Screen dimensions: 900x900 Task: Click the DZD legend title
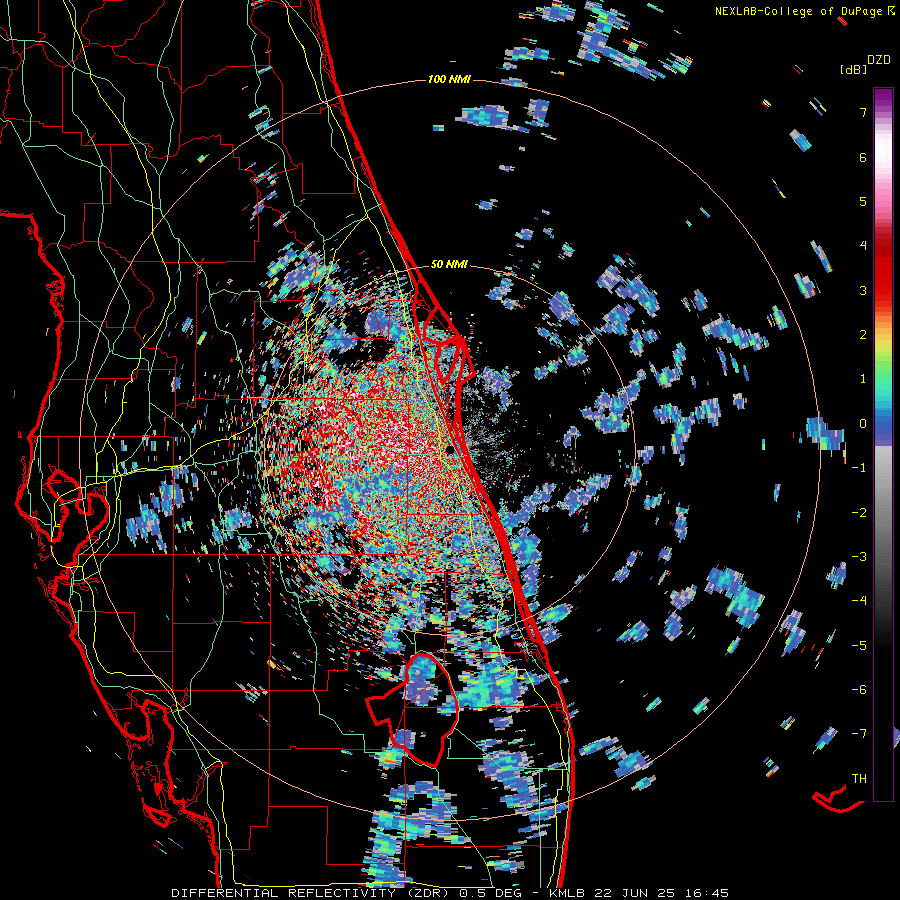point(879,60)
